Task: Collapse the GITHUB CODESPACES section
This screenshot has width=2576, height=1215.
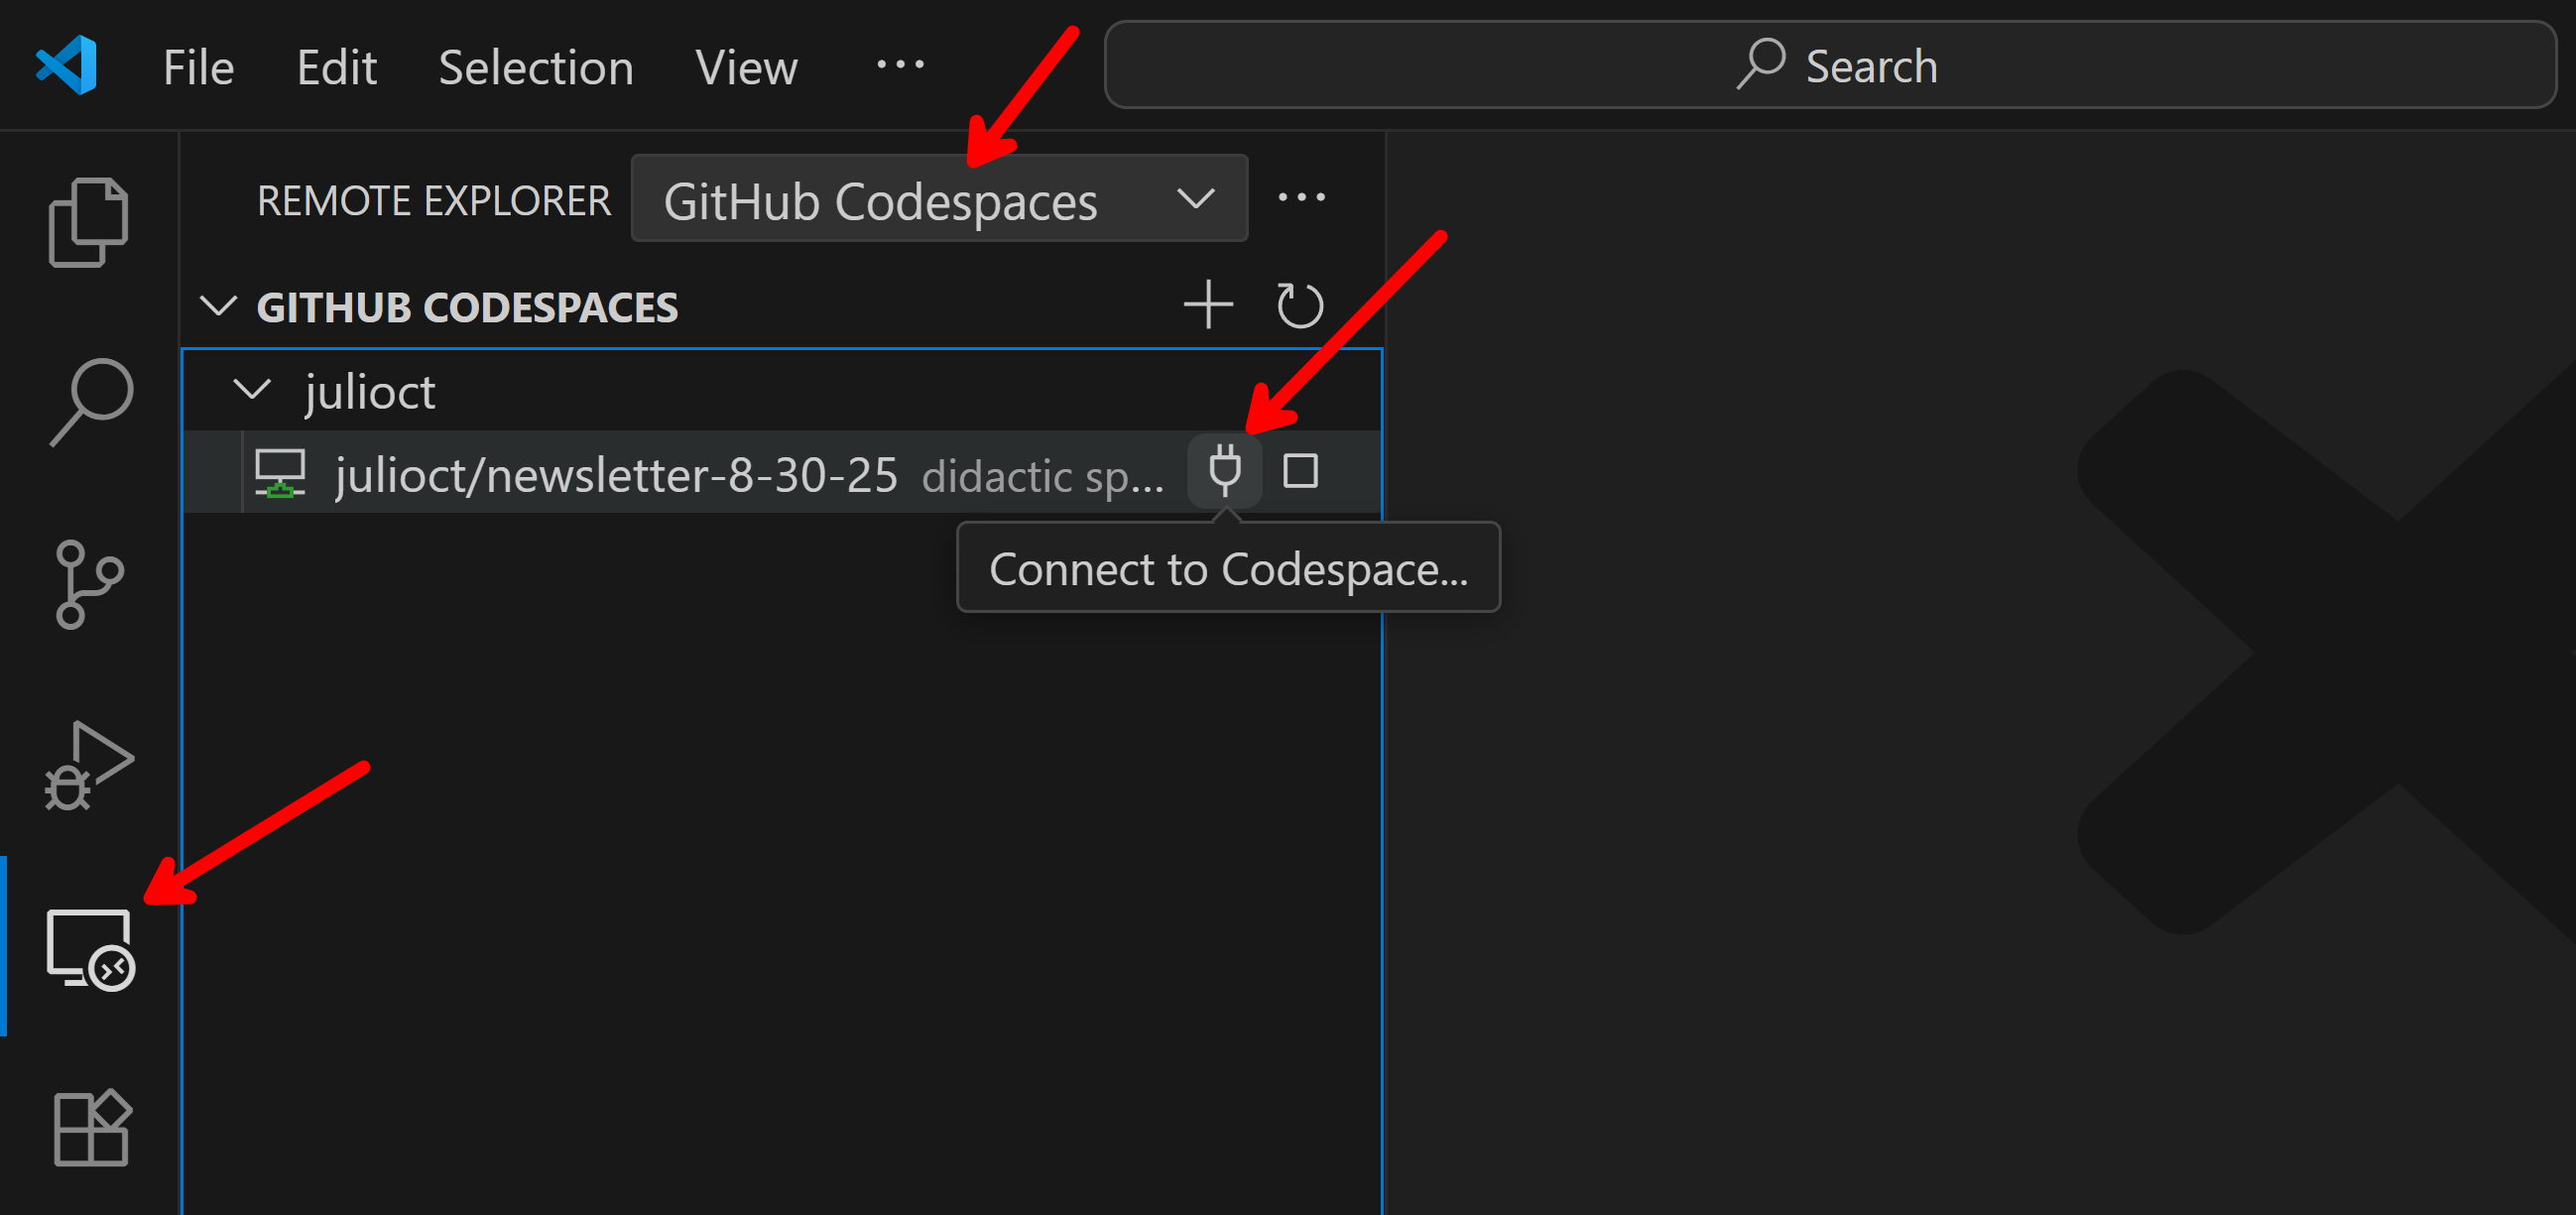Action: click(x=218, y=306)
